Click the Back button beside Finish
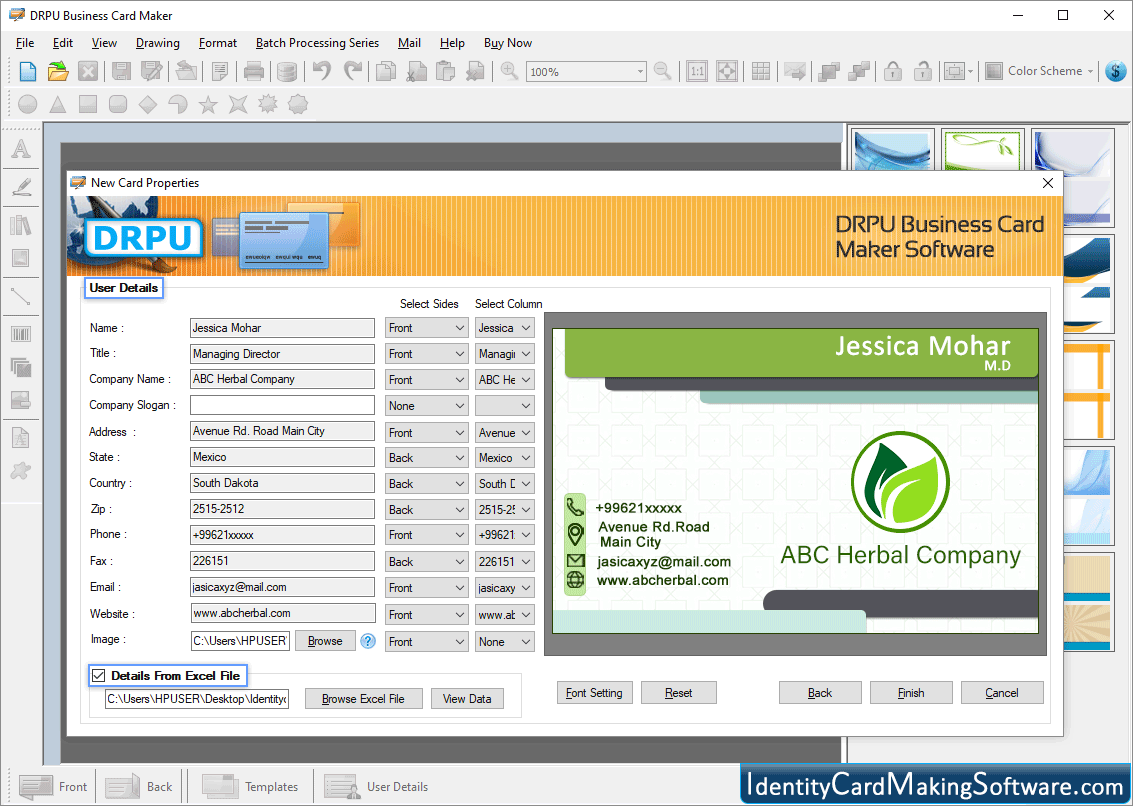Image resolution: width=1133 pixels, height=806 pixels. (x=819, y=693)
